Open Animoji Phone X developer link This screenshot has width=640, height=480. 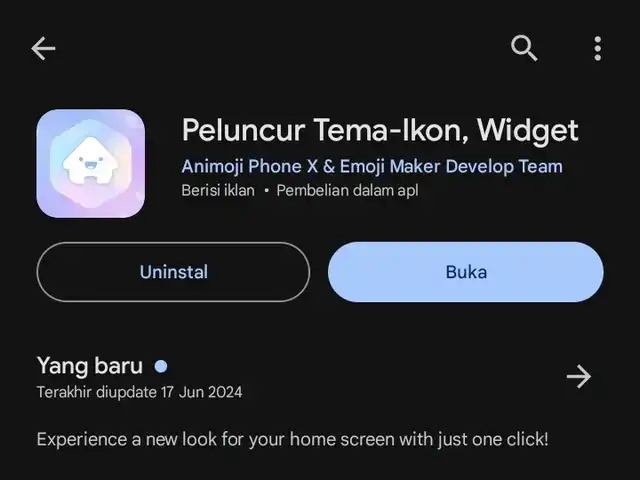(372, 167)
